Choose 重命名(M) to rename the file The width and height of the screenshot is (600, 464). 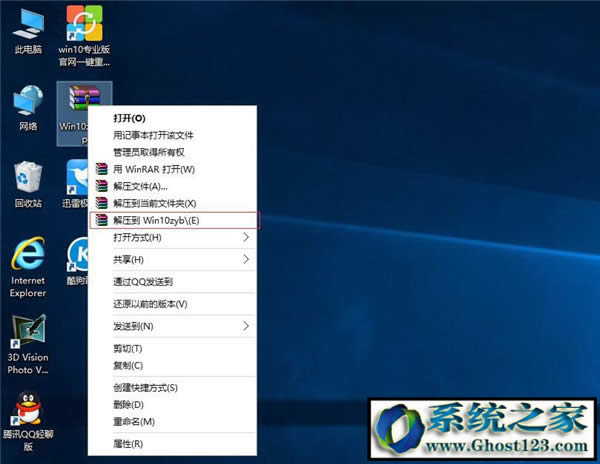(131, 420)
